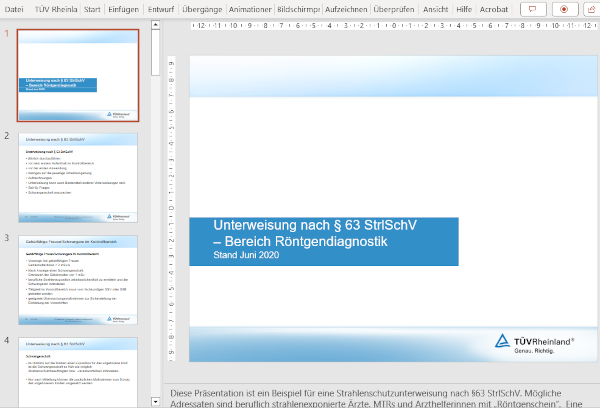Select slide 3 Kontrollbereich thumbnail

coord(78,279)
